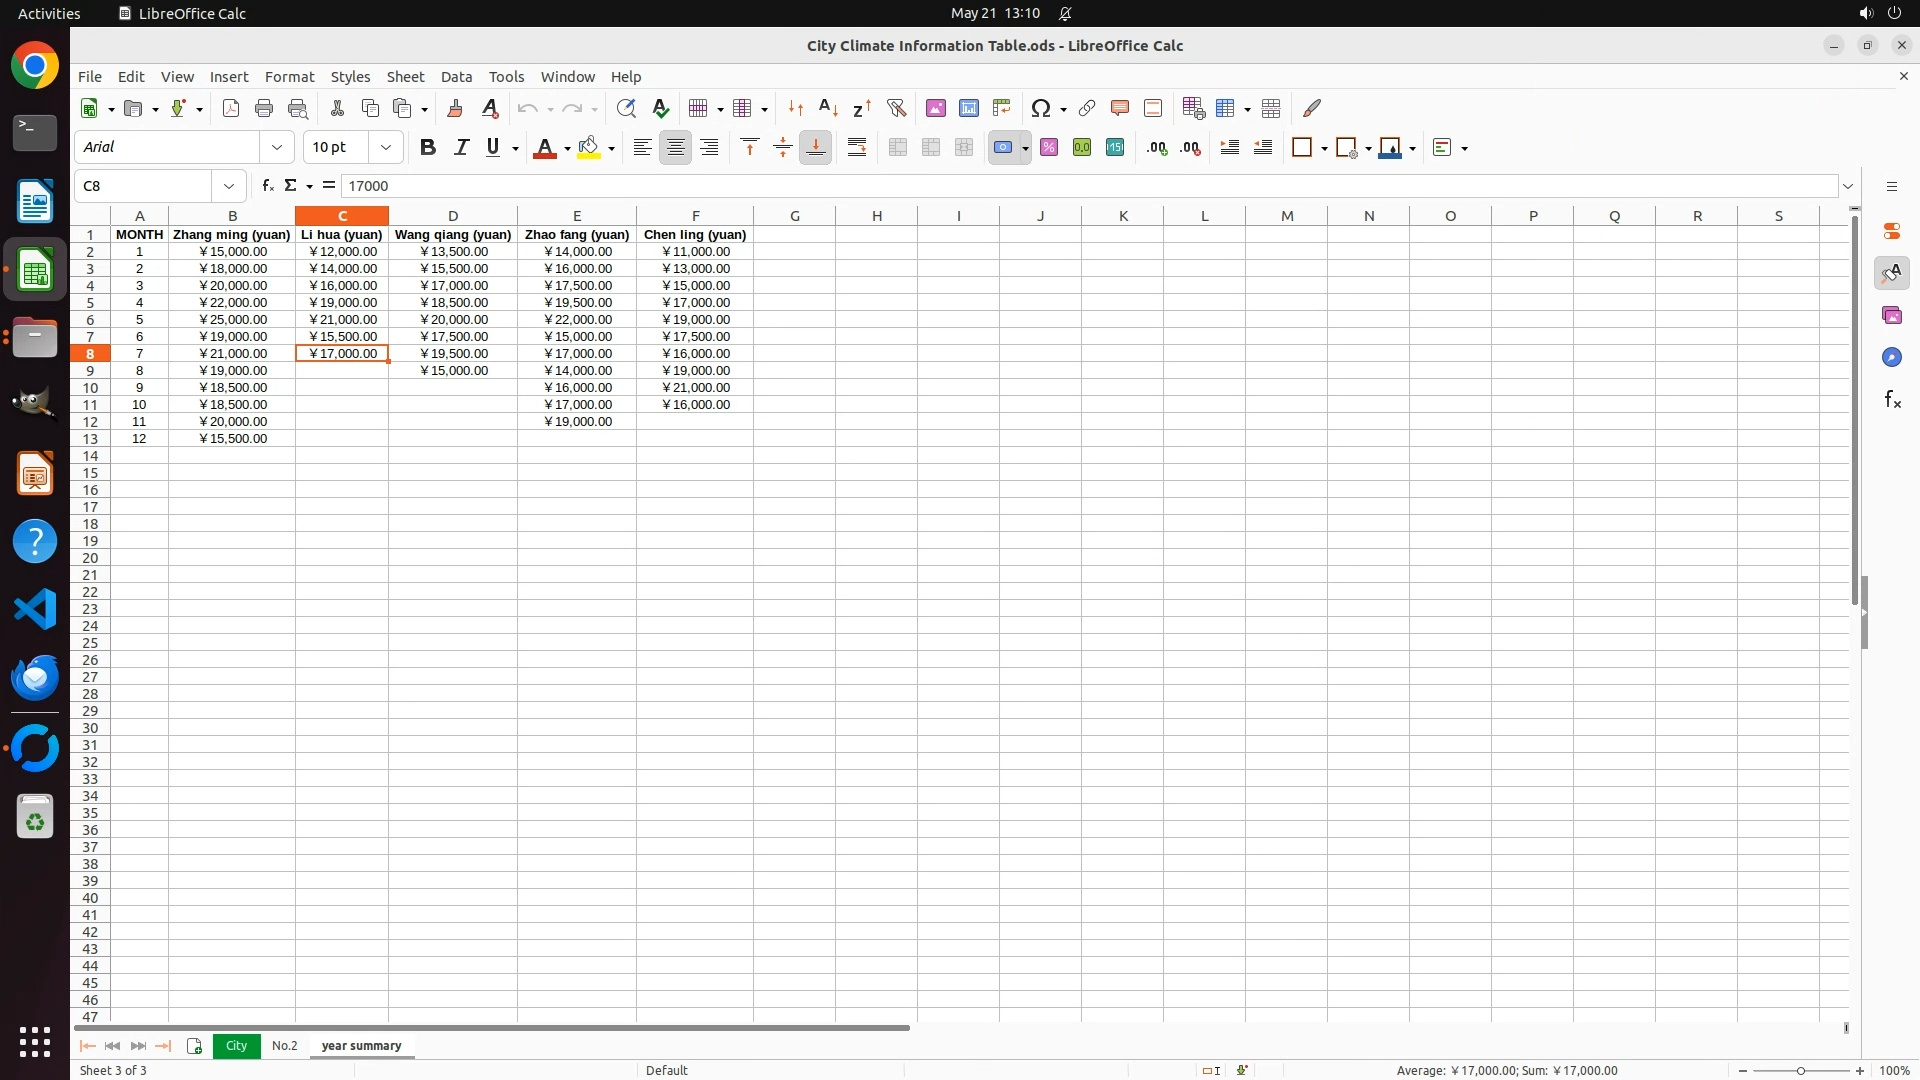Insert a chart using the toolbar icon

tap(968, 108)
